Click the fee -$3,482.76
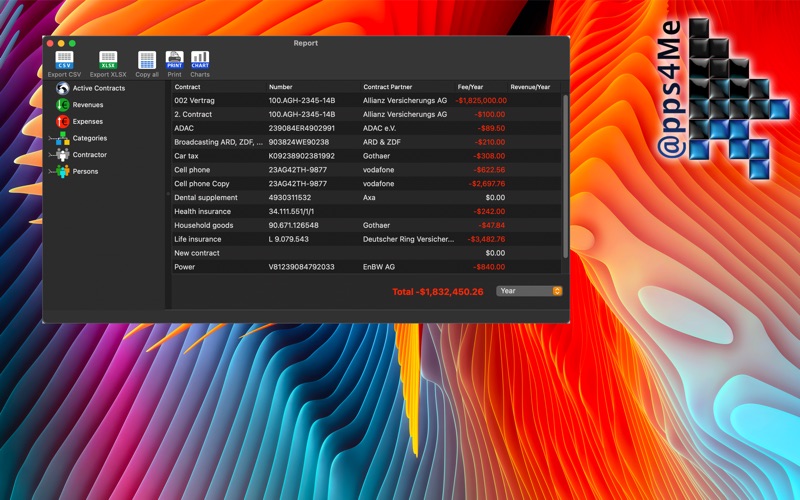800x500 pixels. 487,239
